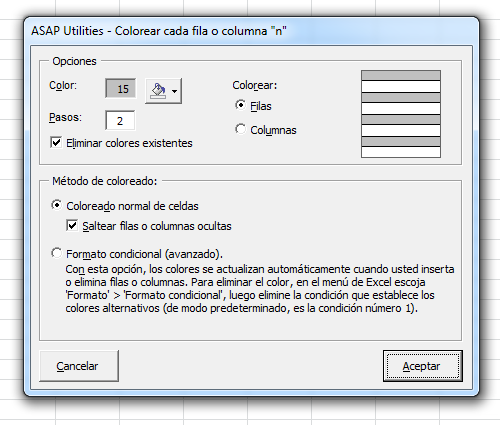Toggle Saltear filas o columnas ocultas
The image size is (500, 425).
click(x=72, y=226)
